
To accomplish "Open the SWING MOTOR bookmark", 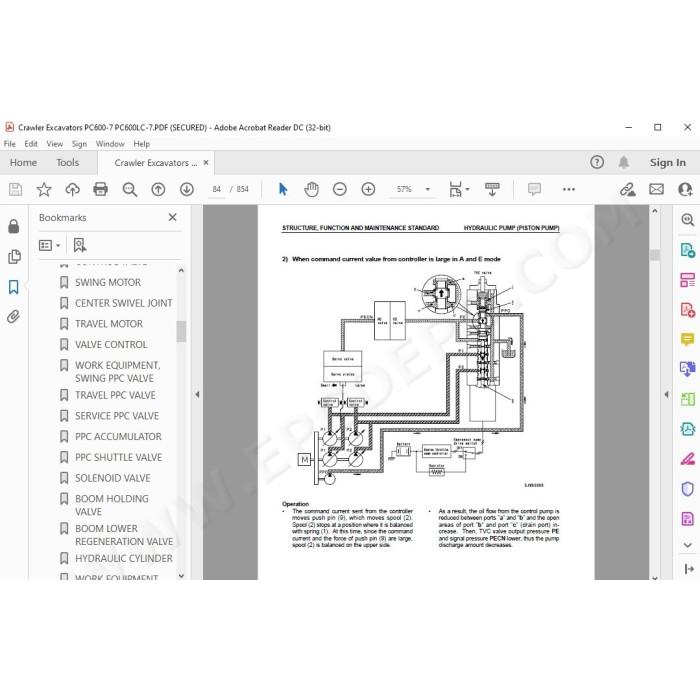I will point(108,282).
